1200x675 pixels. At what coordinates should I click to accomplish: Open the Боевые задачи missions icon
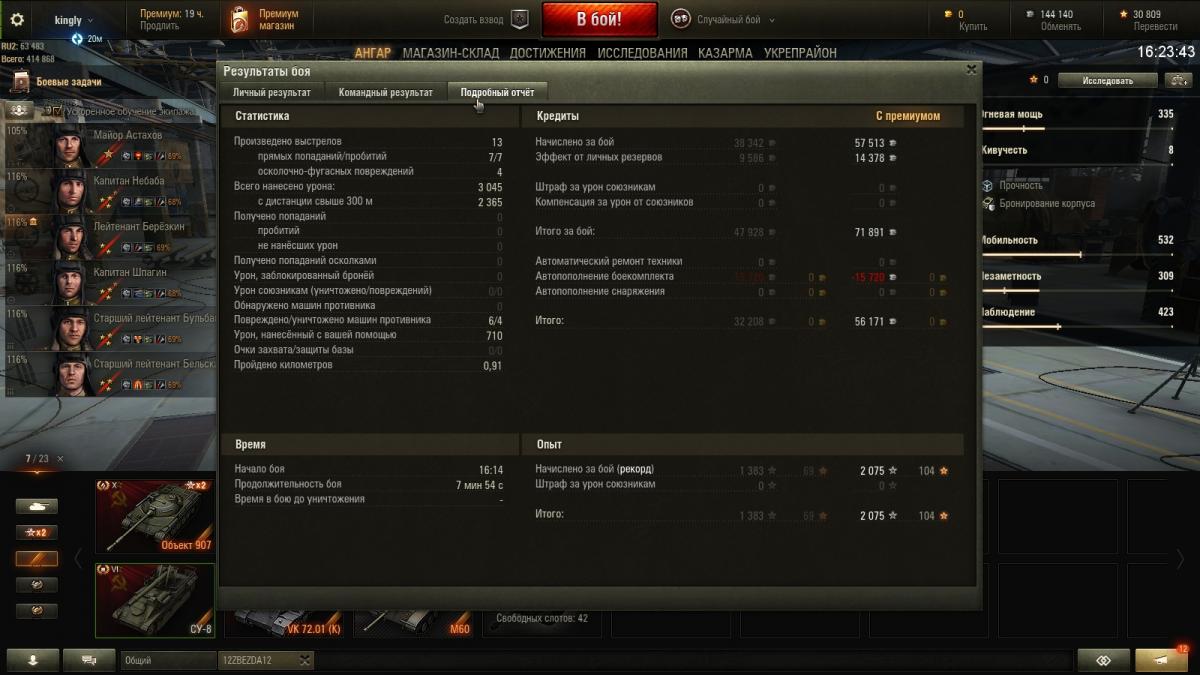pos(20,81)
